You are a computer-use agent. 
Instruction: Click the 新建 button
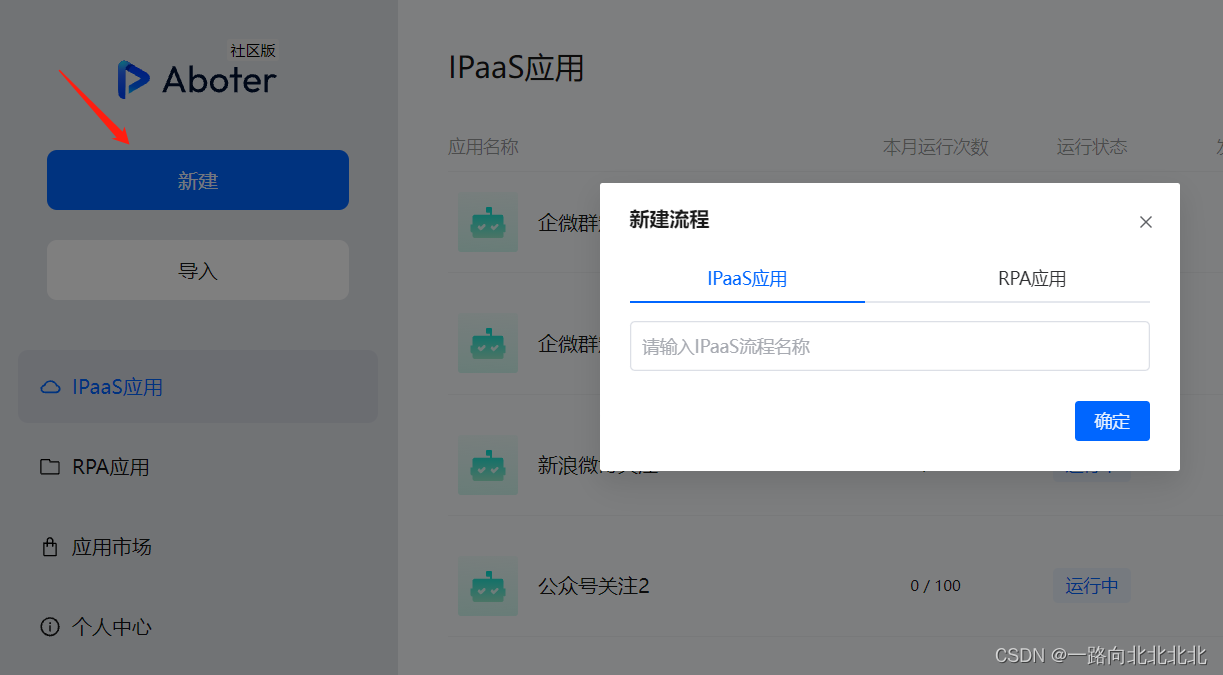[x=197, y=179]
